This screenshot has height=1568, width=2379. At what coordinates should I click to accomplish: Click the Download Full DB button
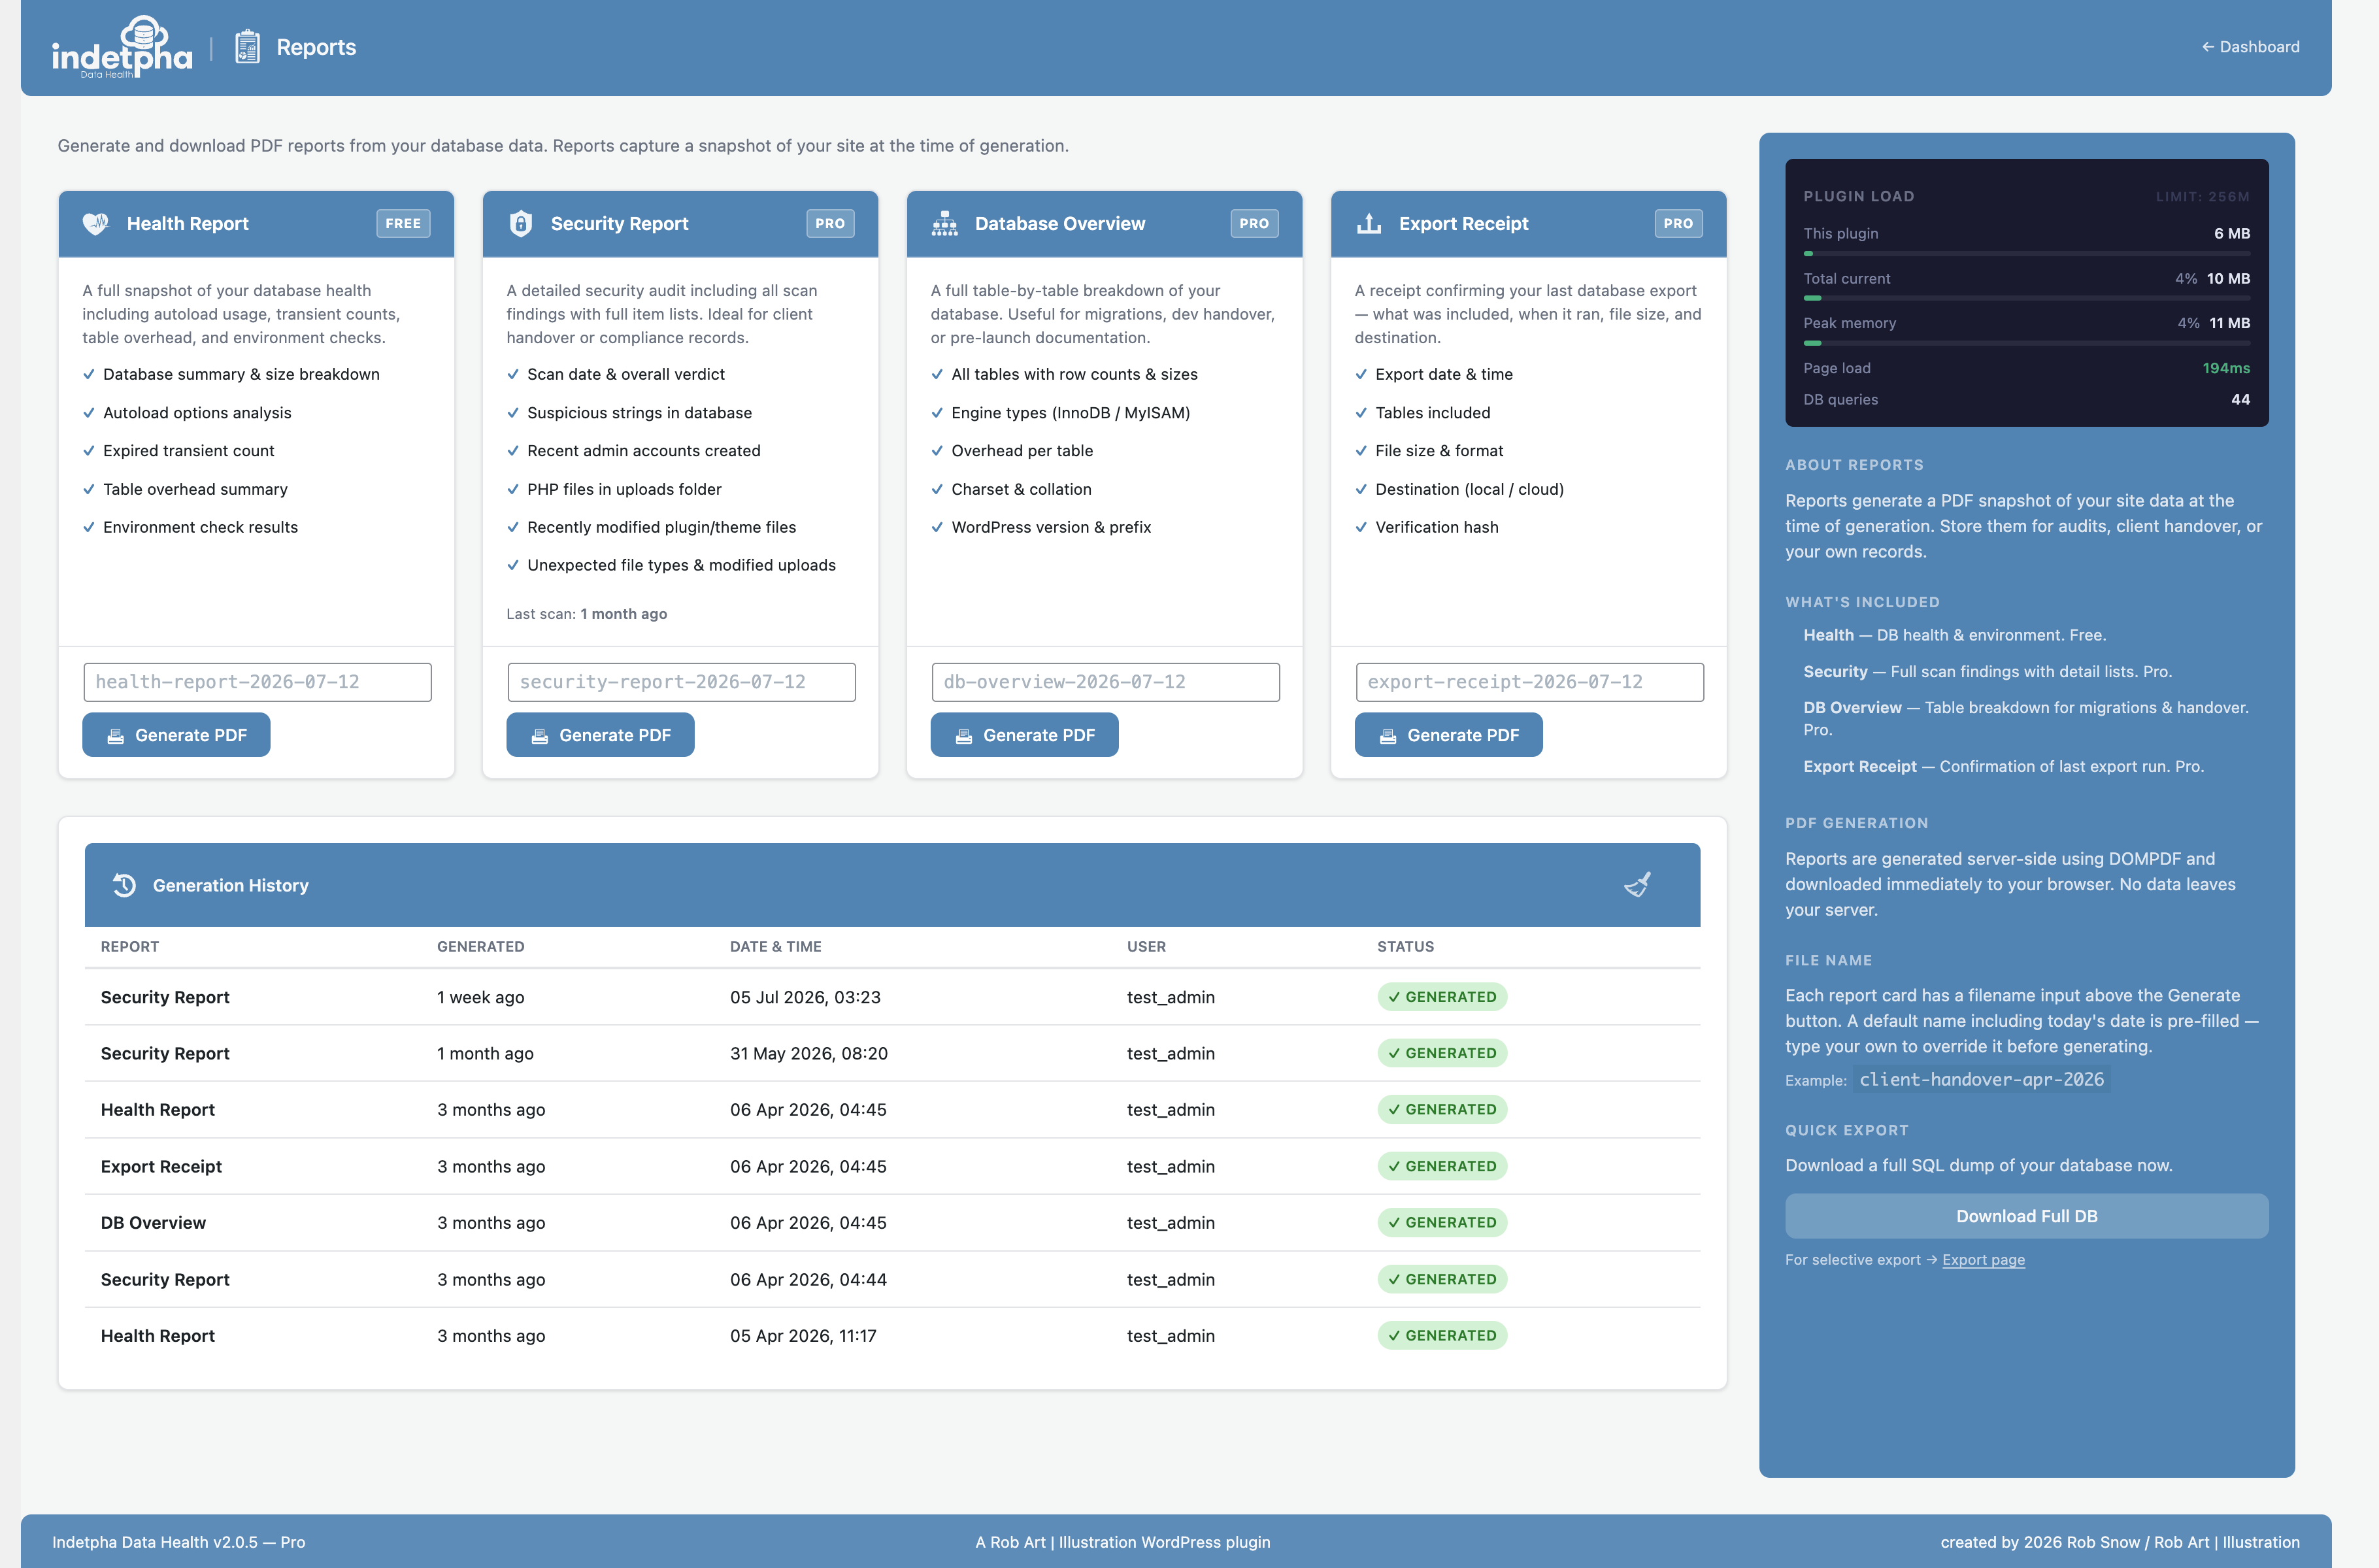(x=2026, y=1216)
